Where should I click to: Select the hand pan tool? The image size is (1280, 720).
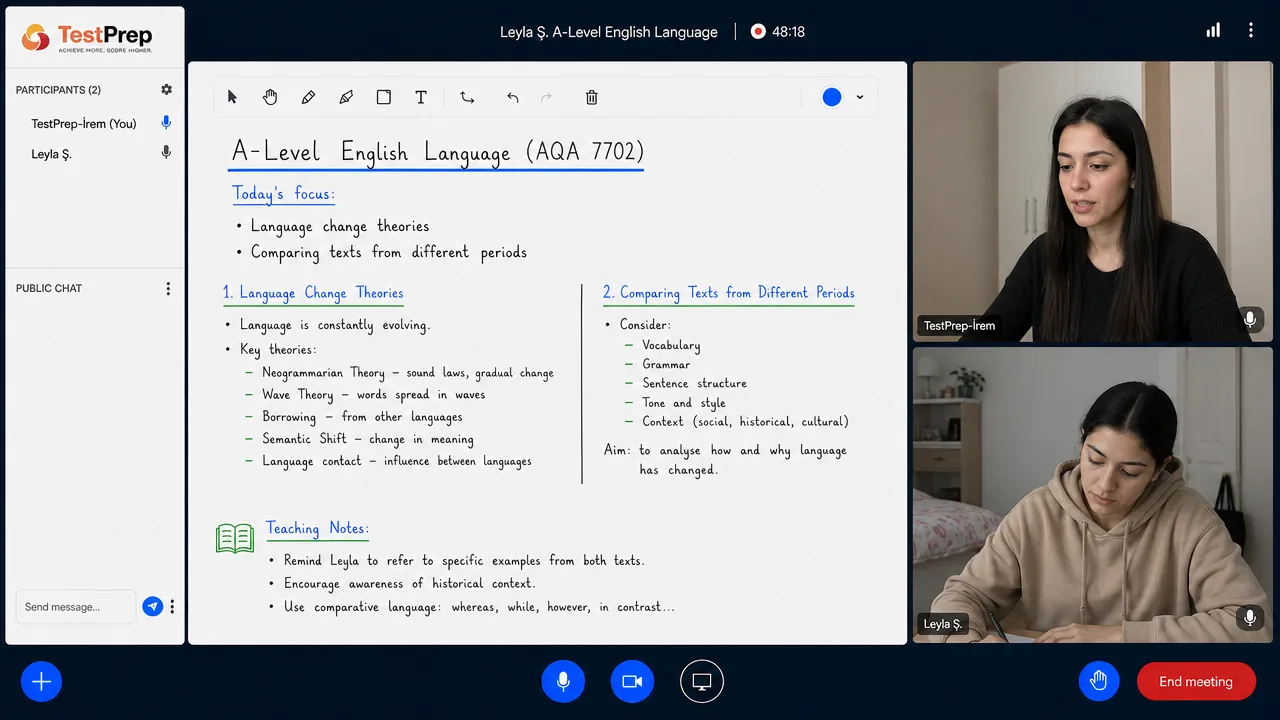[x=270, y=97]
